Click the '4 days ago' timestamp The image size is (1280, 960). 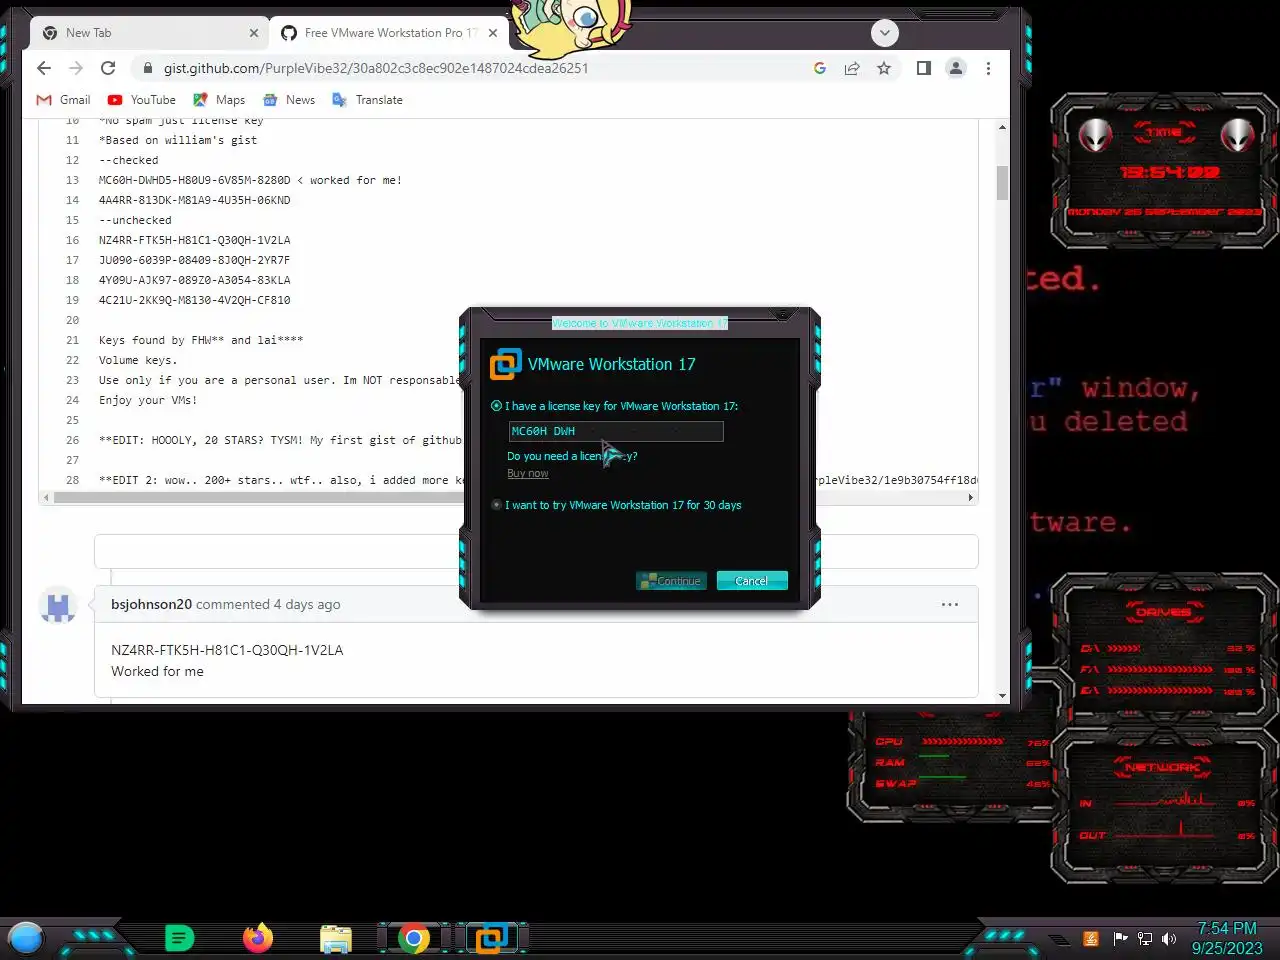(x=307, y=604)
